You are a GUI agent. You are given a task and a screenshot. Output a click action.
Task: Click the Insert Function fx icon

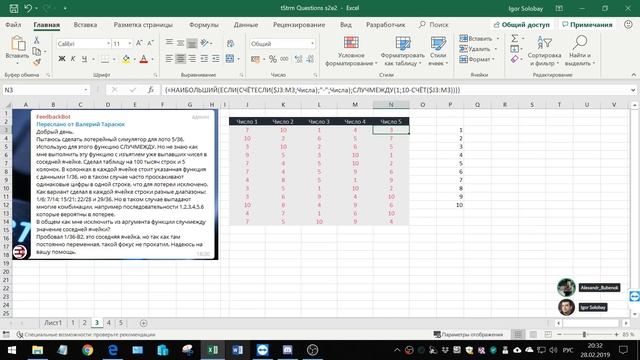click(151, 90)
